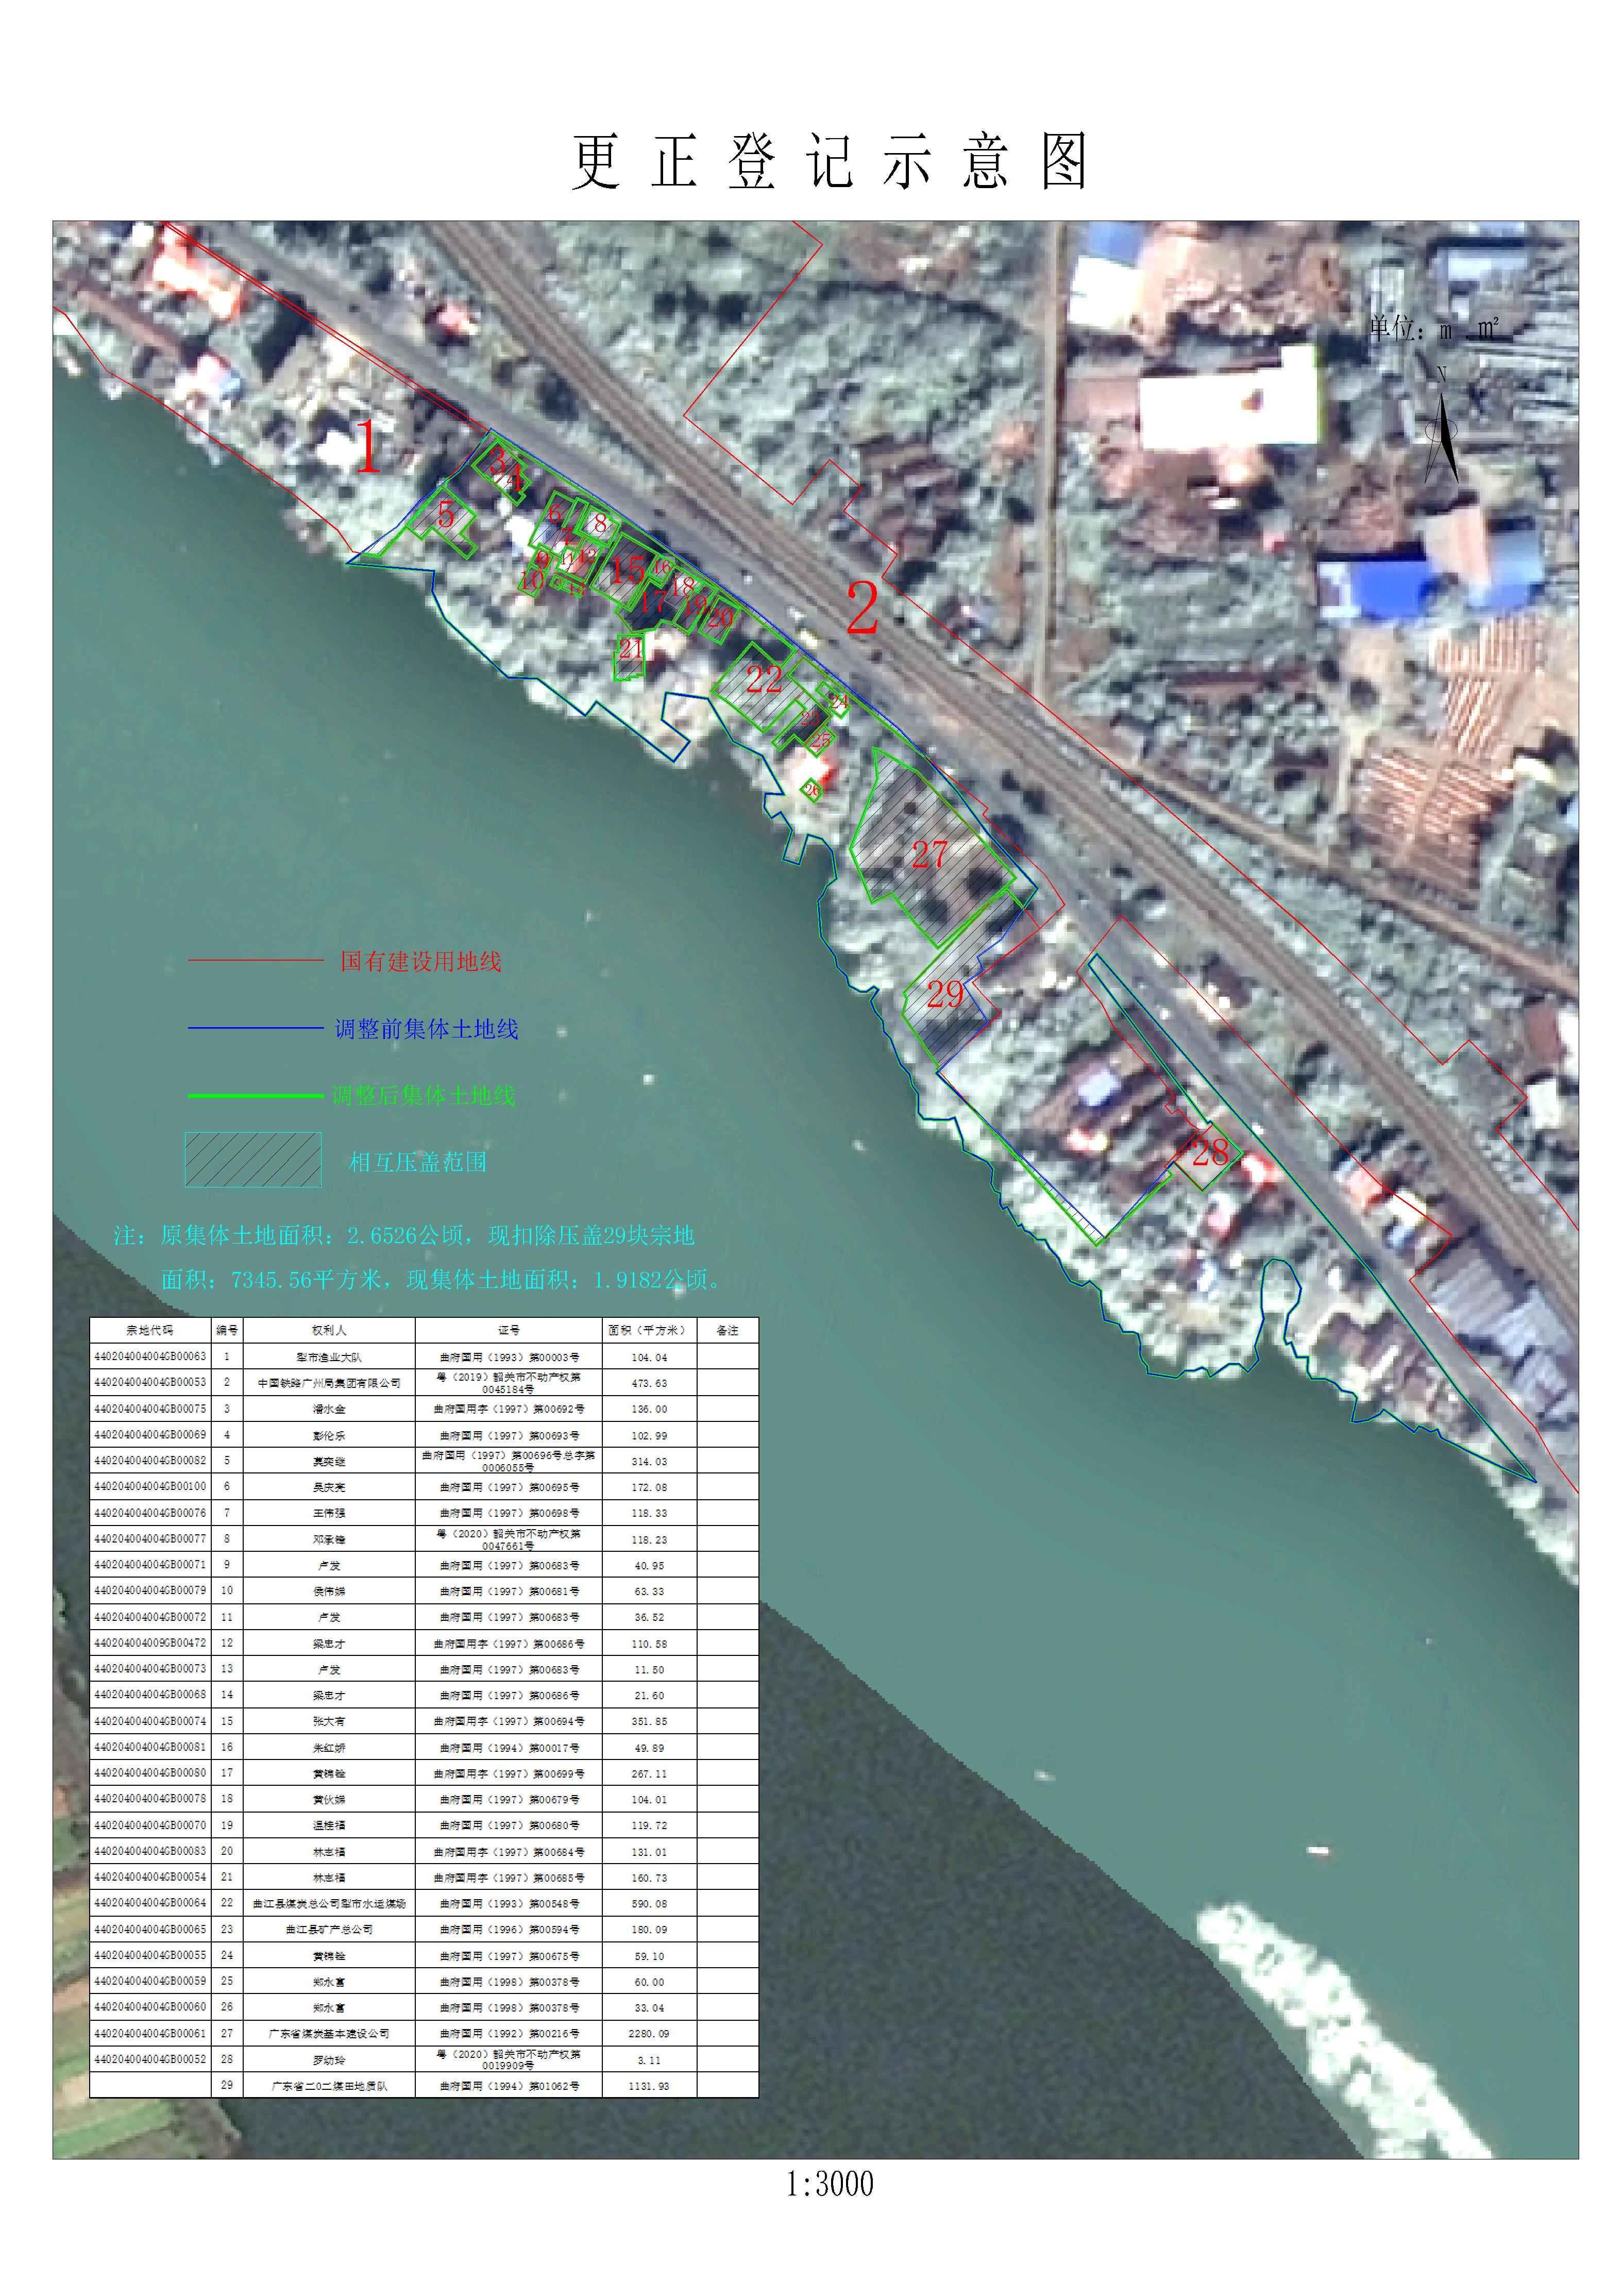Click area value '590.08'
1623x2296 pixels.
pos(648,1903)
